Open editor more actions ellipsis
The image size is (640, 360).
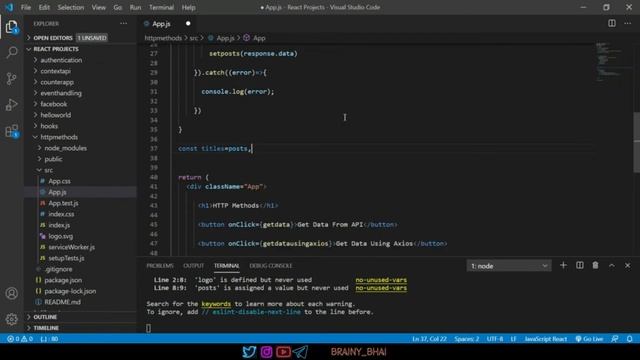pyautogui.click(x=627, y=24)
